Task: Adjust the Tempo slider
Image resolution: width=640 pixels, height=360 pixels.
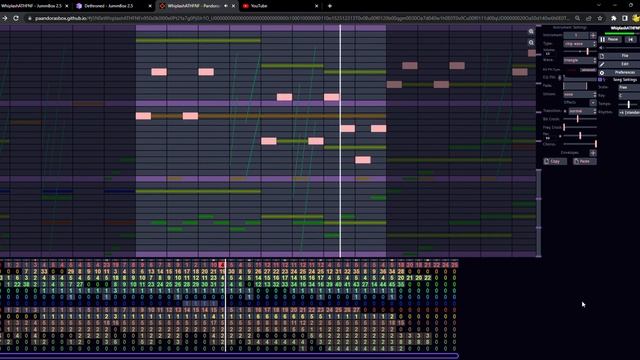Action: point(629,104)
